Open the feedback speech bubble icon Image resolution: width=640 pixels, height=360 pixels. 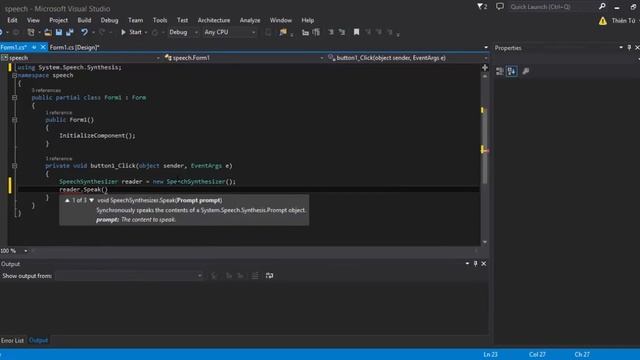[x=500, y=7]
